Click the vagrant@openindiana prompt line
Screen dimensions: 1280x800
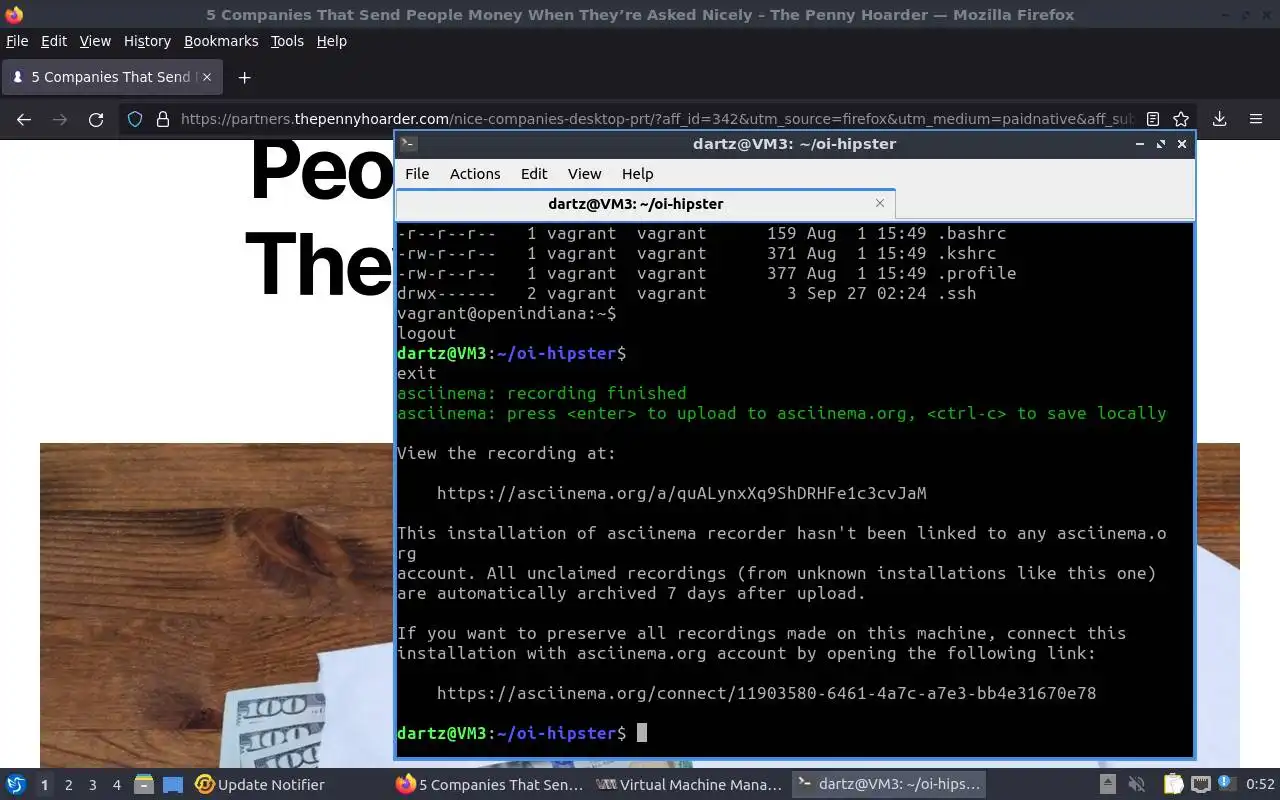tap(506, 313)
